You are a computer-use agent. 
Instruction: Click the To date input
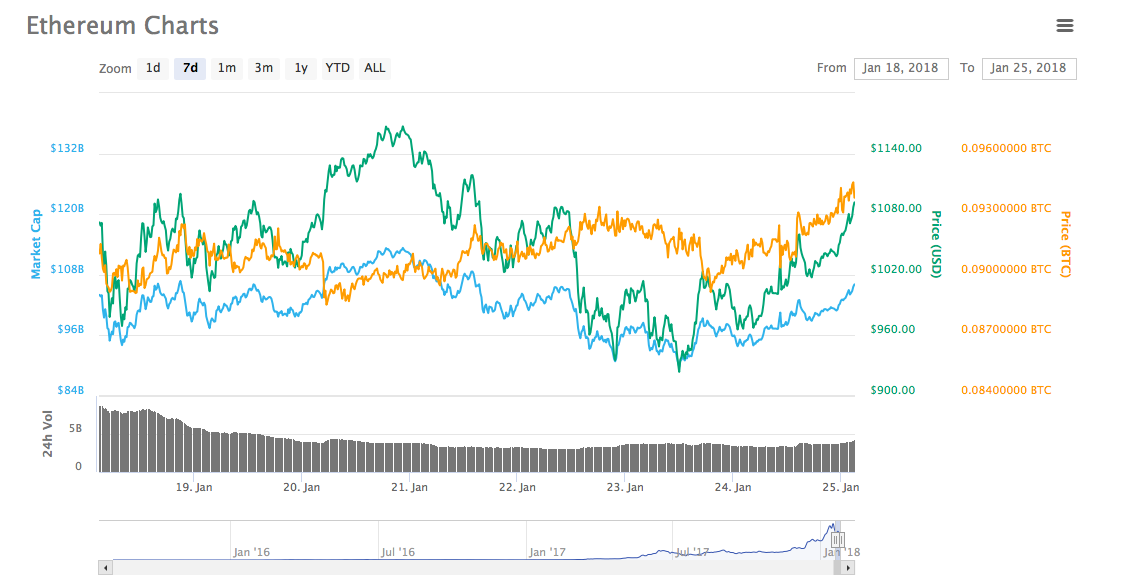(x=1029, y=68)
